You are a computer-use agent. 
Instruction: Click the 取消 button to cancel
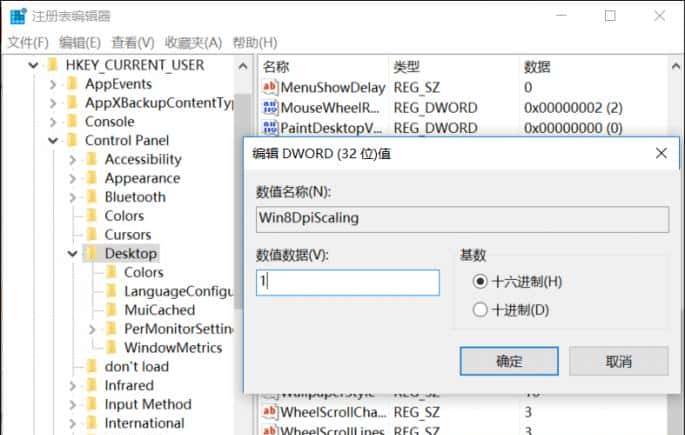(x=619, y=361)
